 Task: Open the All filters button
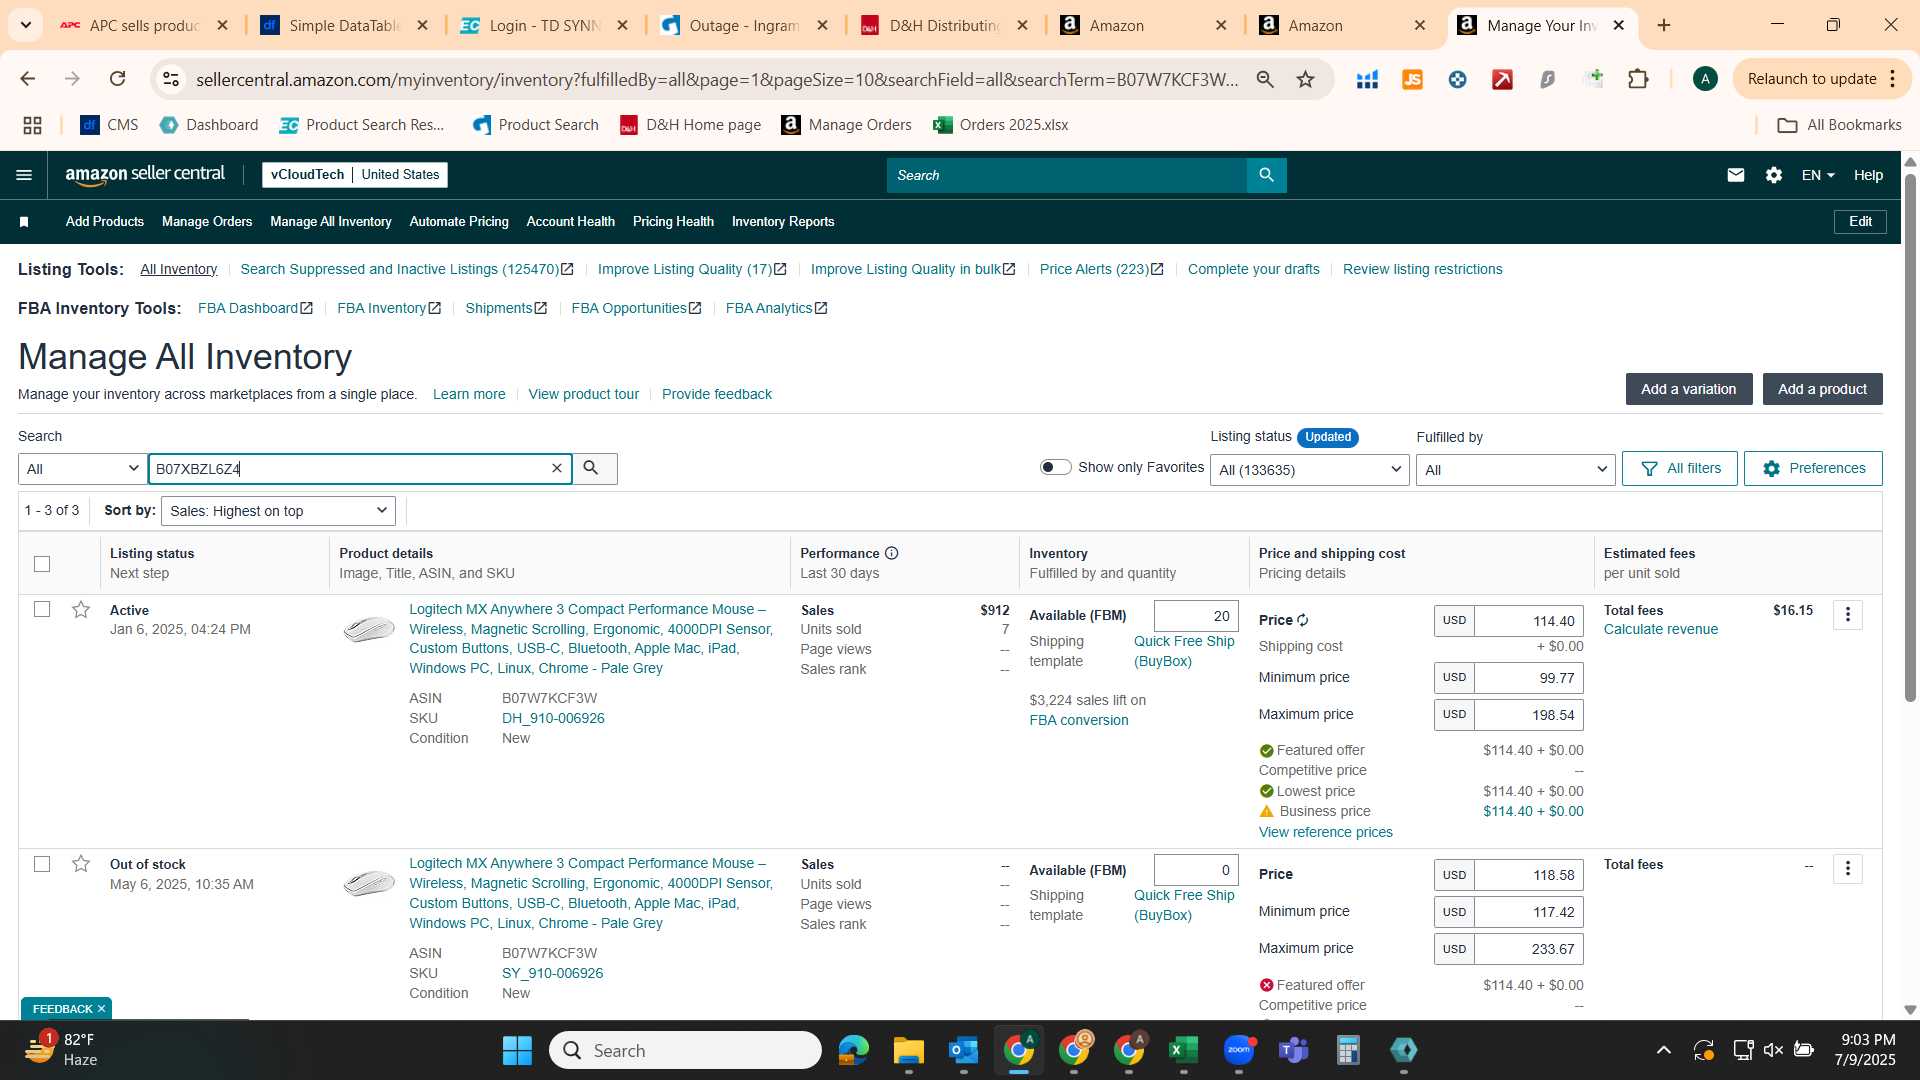(1680, 469)
